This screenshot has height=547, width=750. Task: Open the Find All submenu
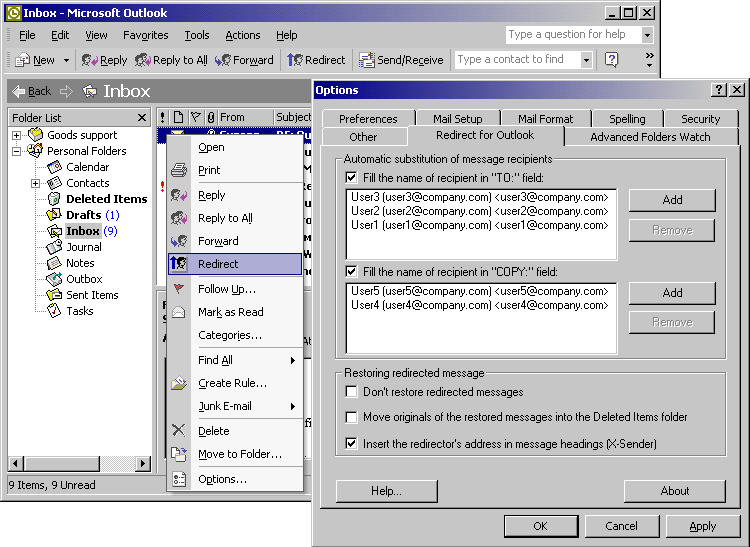pos(235,360)
